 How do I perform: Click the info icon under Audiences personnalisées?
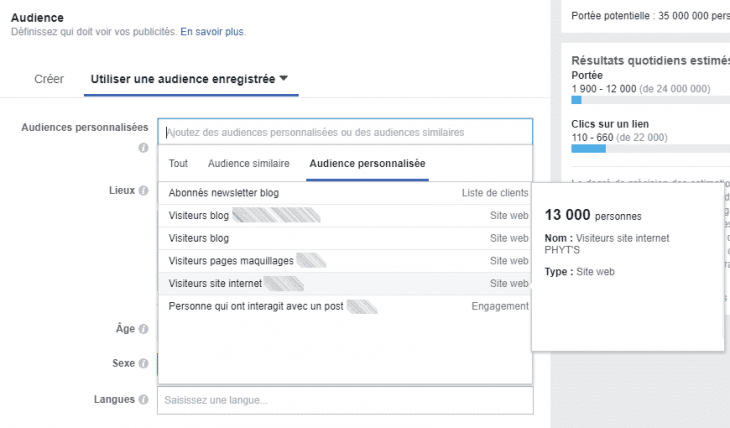click(143, 147)
